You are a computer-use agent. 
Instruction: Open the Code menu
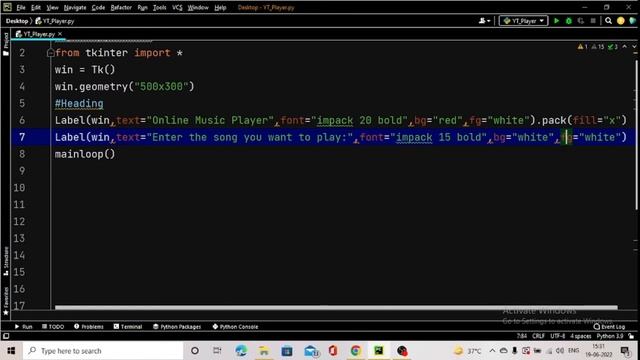(98, 7)
